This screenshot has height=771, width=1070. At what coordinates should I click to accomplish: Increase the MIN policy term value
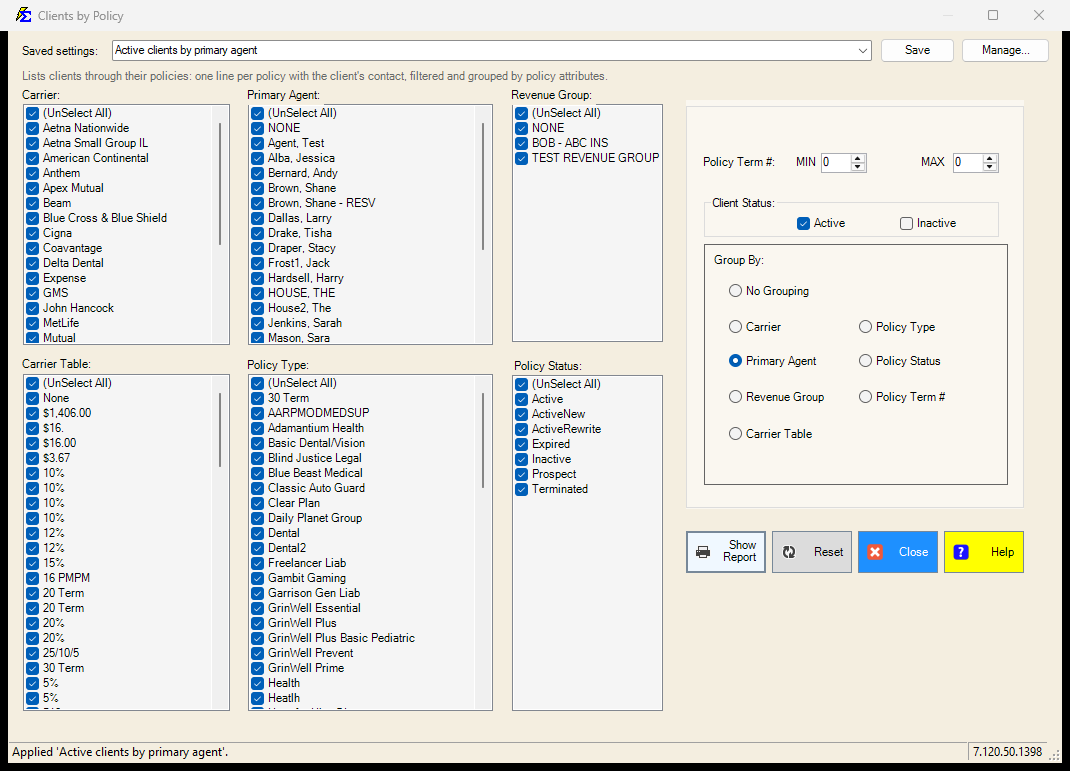pyautogui.click(x=858, y=158)
